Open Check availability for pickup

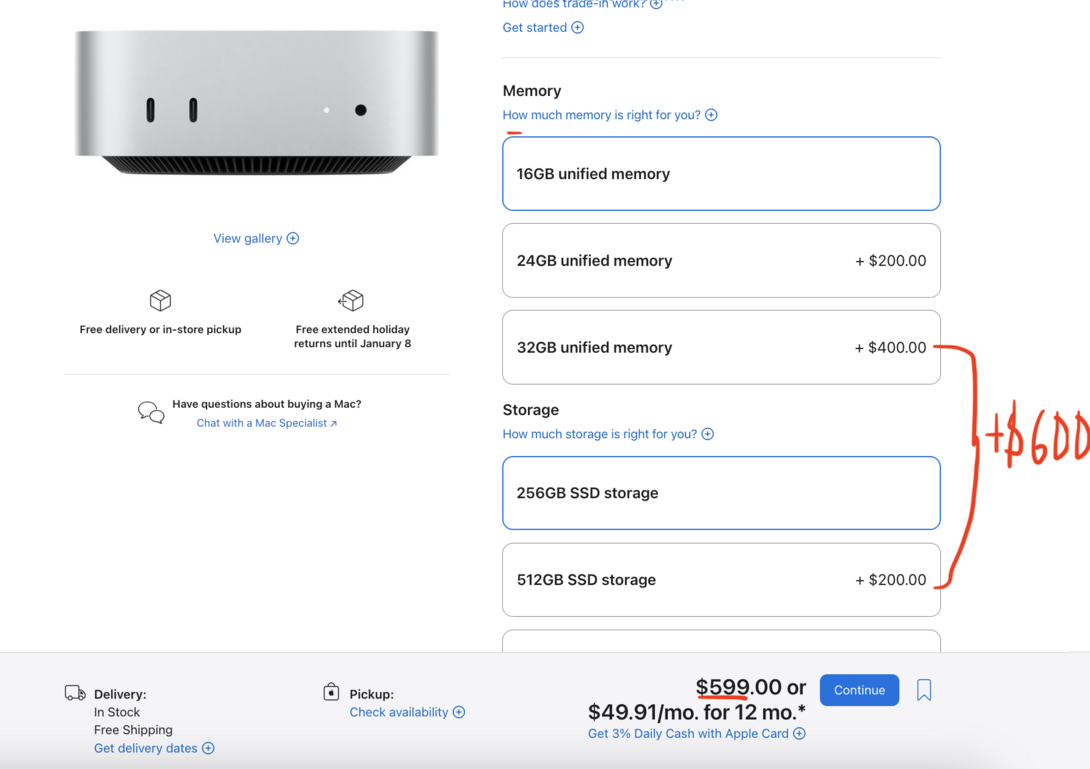(x=406, y=712)
